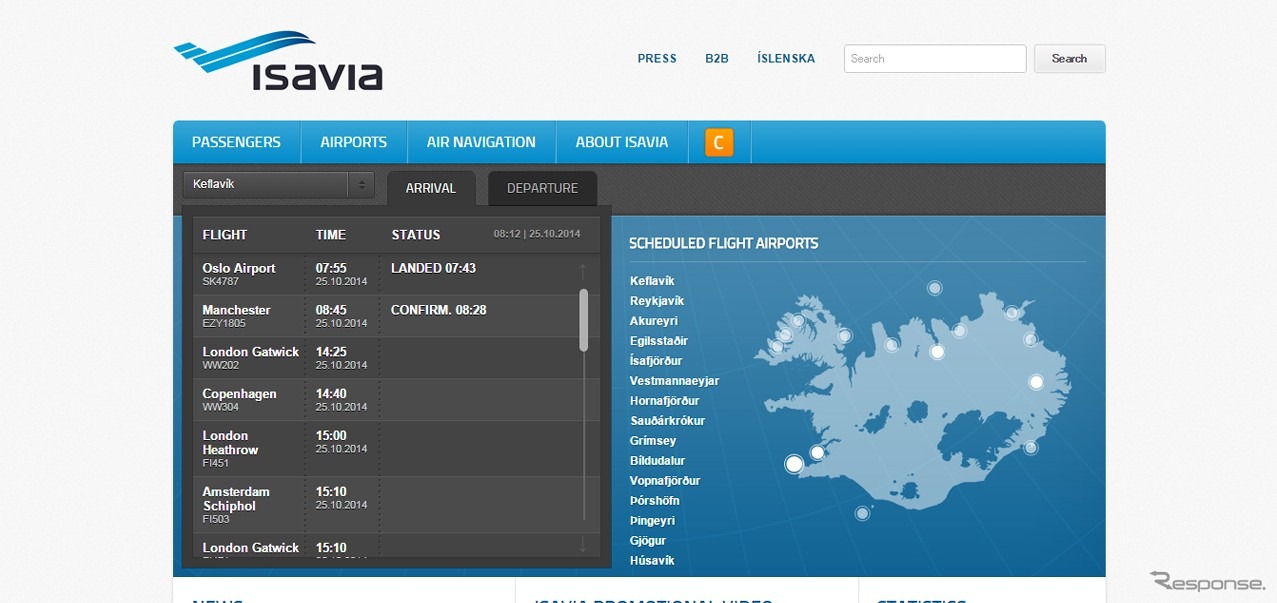
Task: Click the STATUS column header
Action: pos(416,235)
